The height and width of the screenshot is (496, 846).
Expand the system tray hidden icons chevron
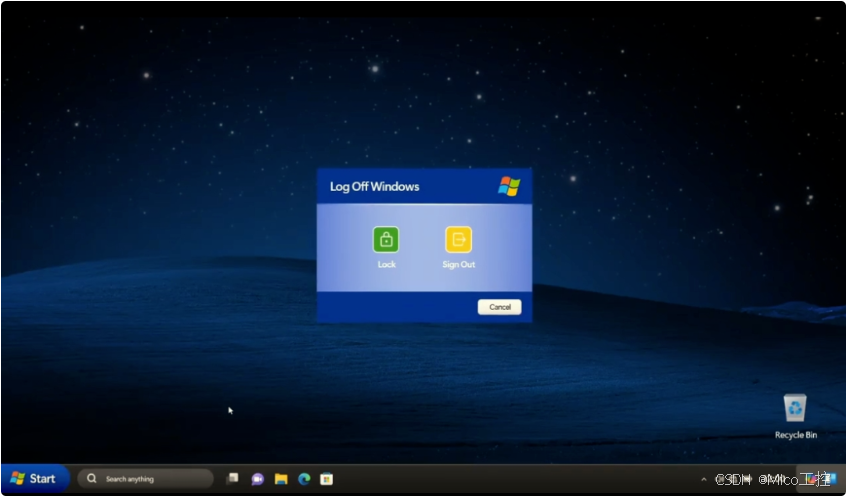click(x=704, y=479)
